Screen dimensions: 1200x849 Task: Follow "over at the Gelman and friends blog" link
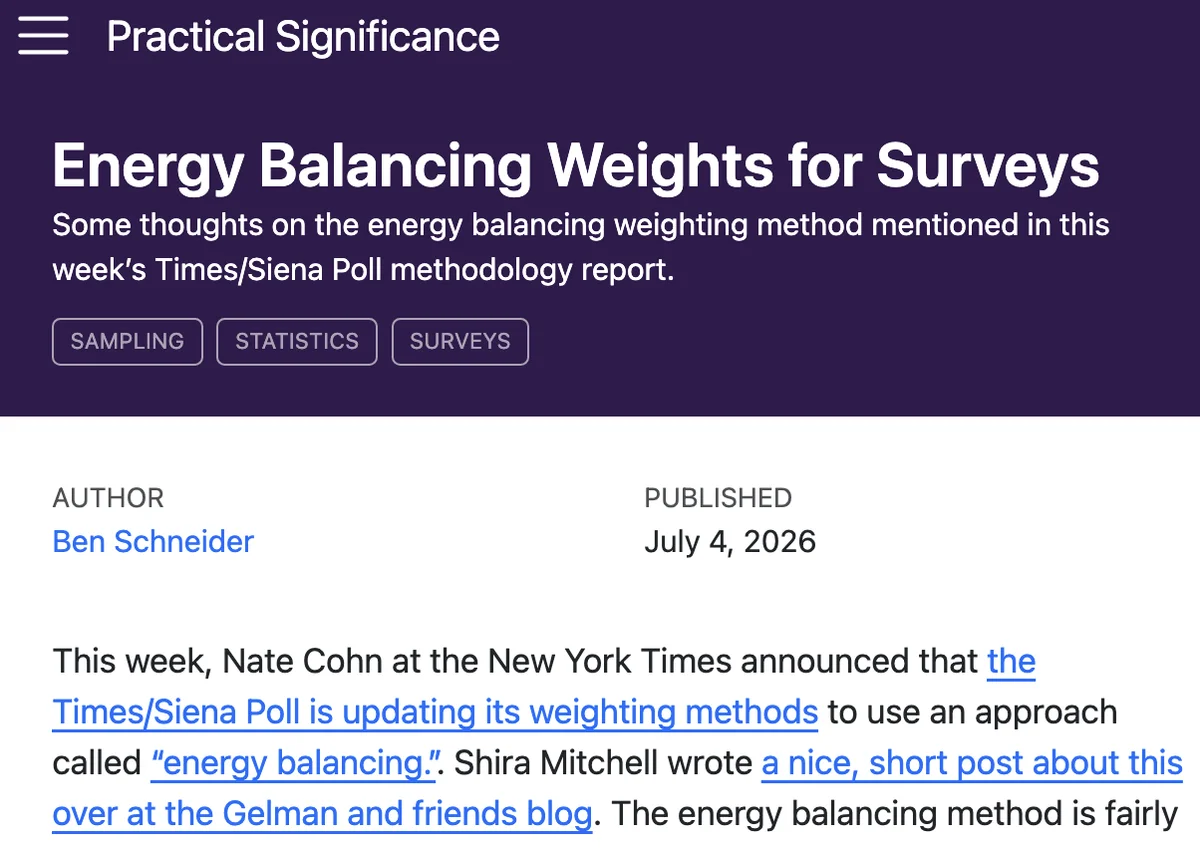click(x=322, y=814)
